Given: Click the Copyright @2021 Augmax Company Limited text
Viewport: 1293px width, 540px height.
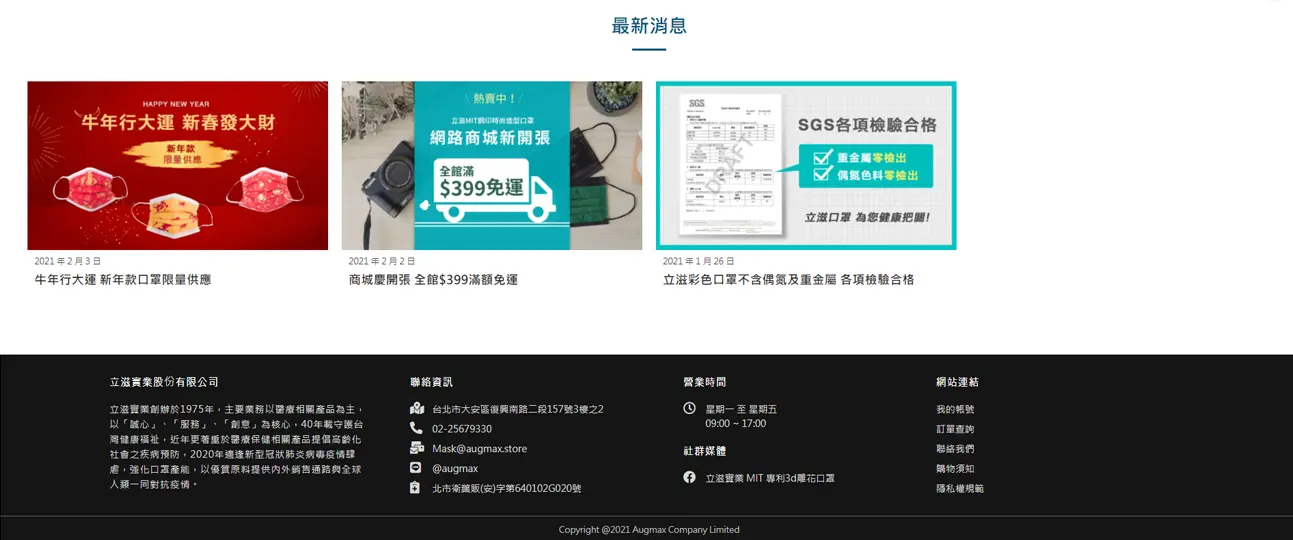Looking at the screenshot, I should click(649, 530).
